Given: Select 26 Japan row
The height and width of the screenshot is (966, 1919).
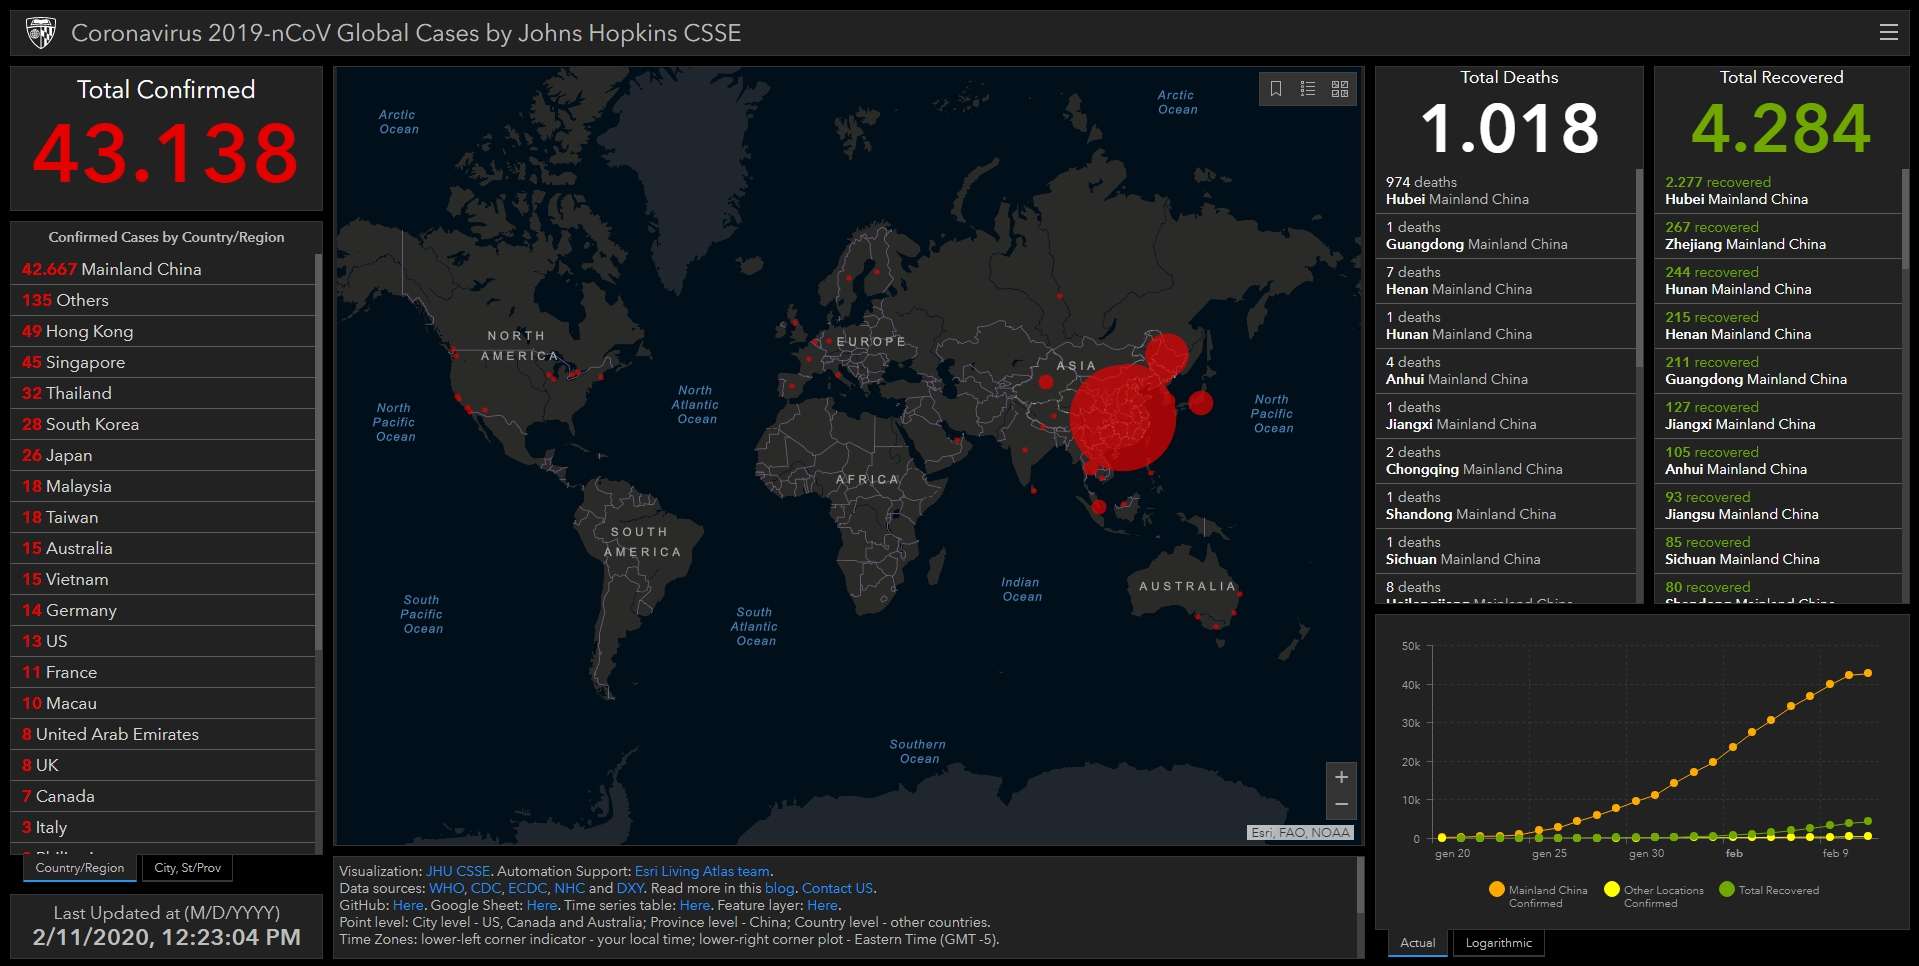Looking at the screenshot, I should (x=163, y=455).
